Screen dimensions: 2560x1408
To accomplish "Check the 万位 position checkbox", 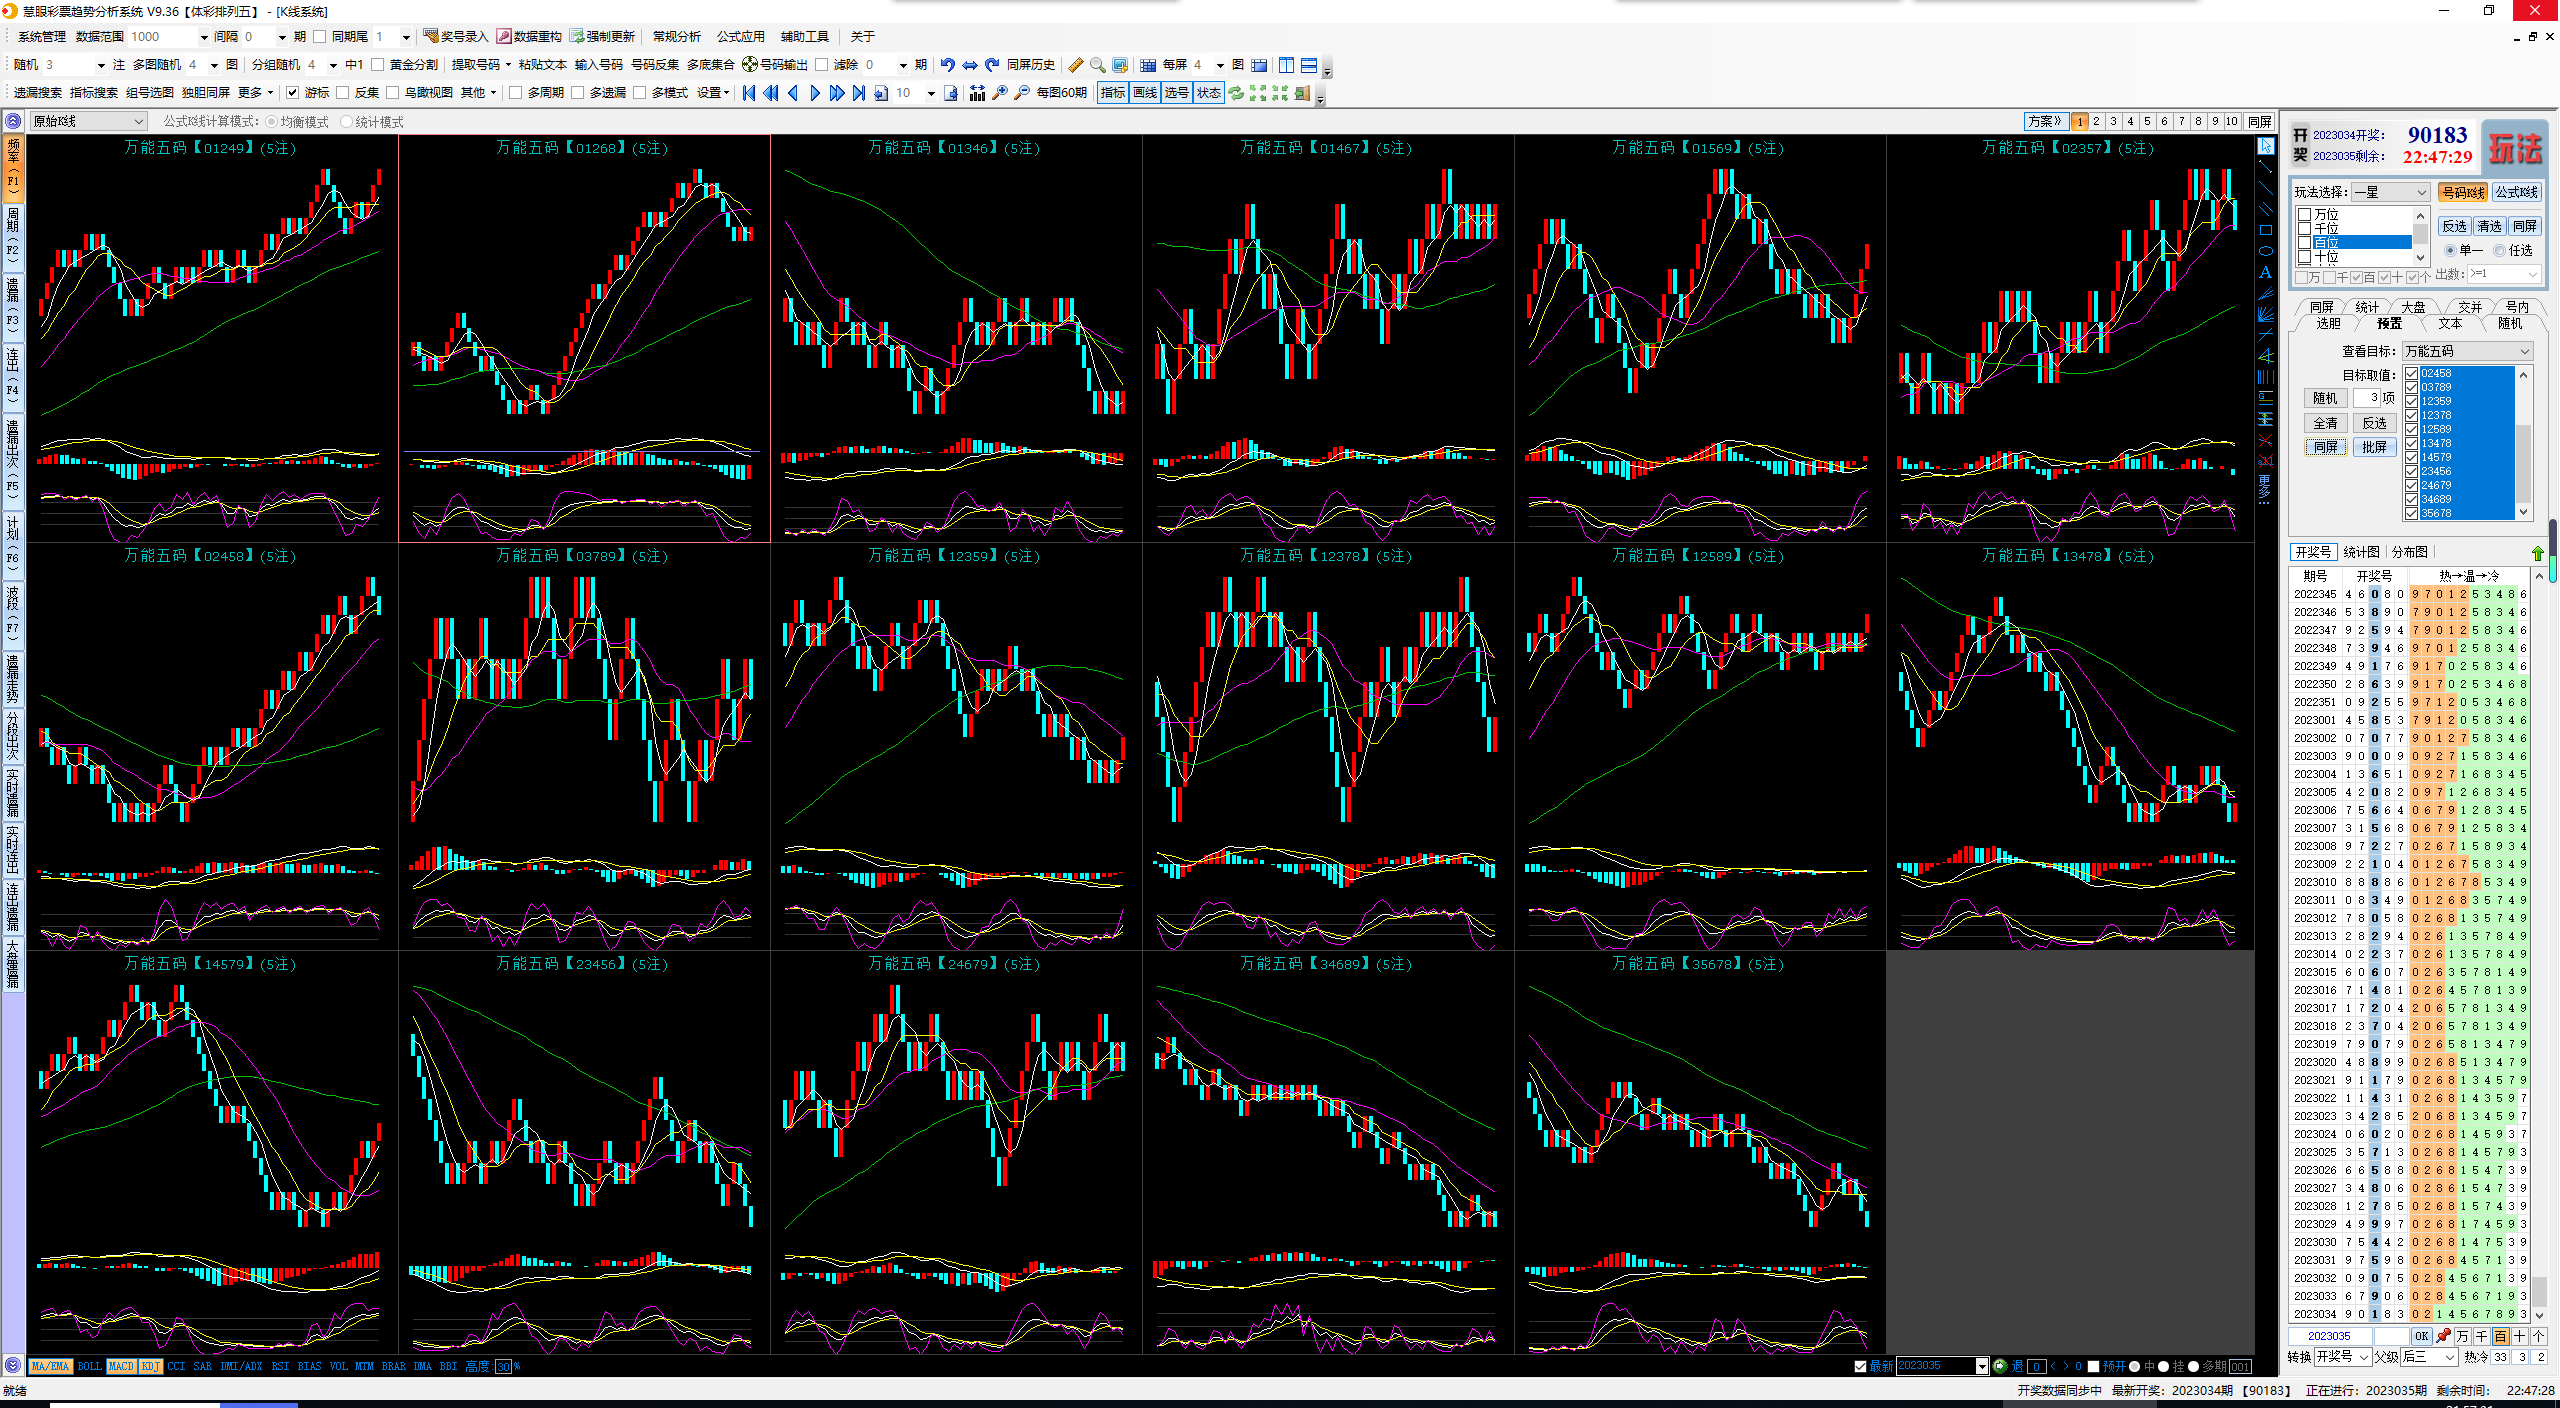I will pos(2304,214).
